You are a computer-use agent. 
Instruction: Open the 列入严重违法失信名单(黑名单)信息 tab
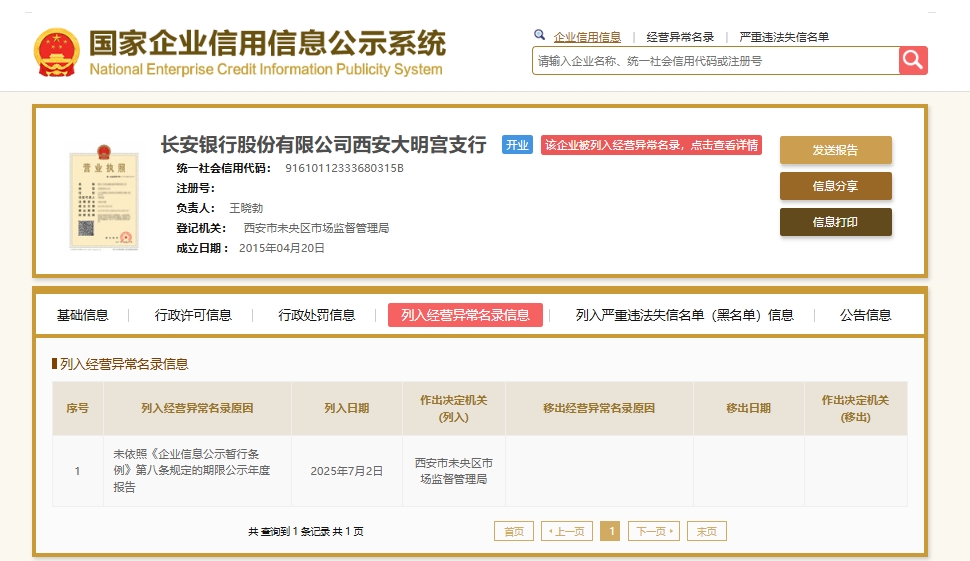tap(684, 315)
